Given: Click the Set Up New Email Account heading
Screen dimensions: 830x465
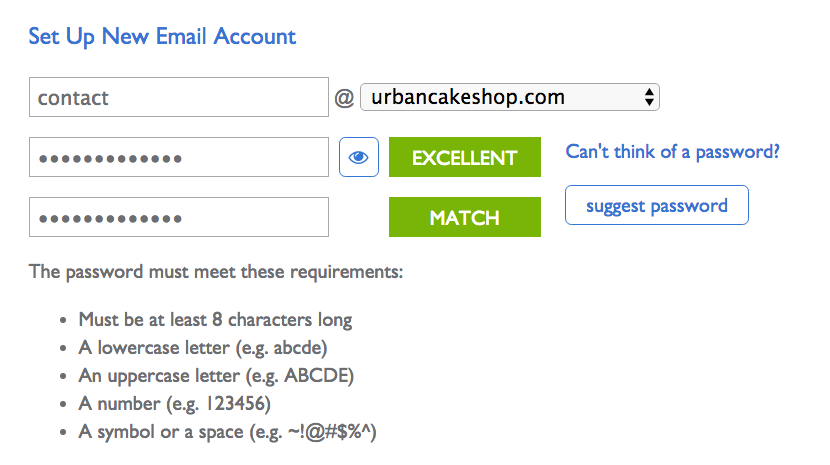Looking at the screenshot, I should [162, 37].
